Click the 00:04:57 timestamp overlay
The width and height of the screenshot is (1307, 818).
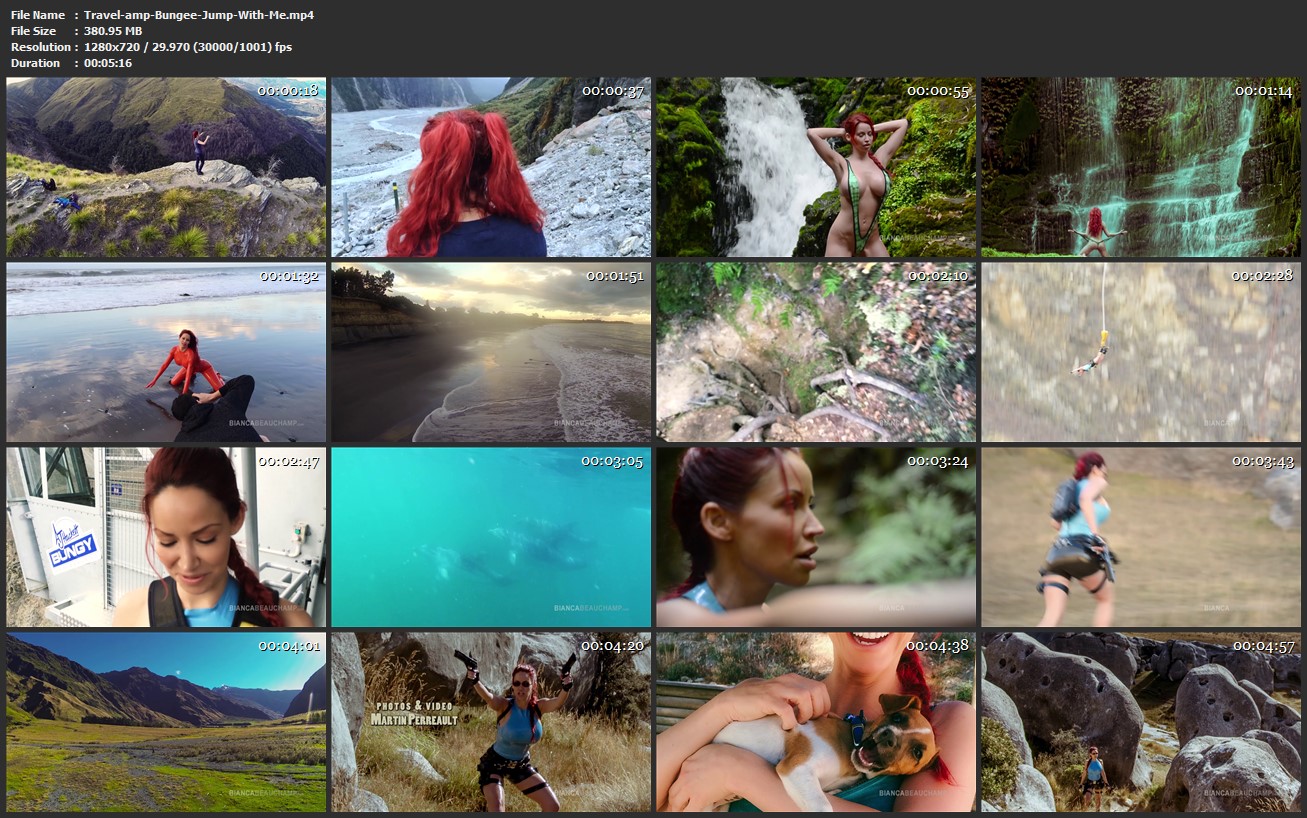(x=1263, y=646)
